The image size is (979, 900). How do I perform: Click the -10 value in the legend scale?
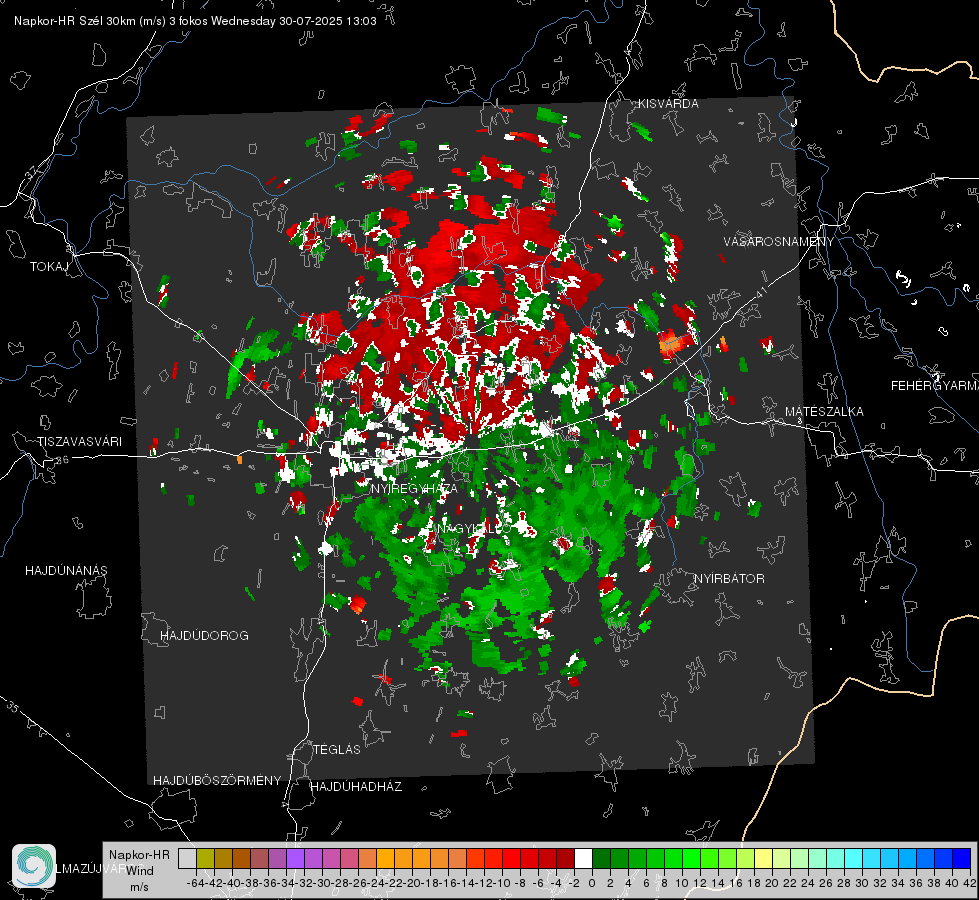pos(501,883)
